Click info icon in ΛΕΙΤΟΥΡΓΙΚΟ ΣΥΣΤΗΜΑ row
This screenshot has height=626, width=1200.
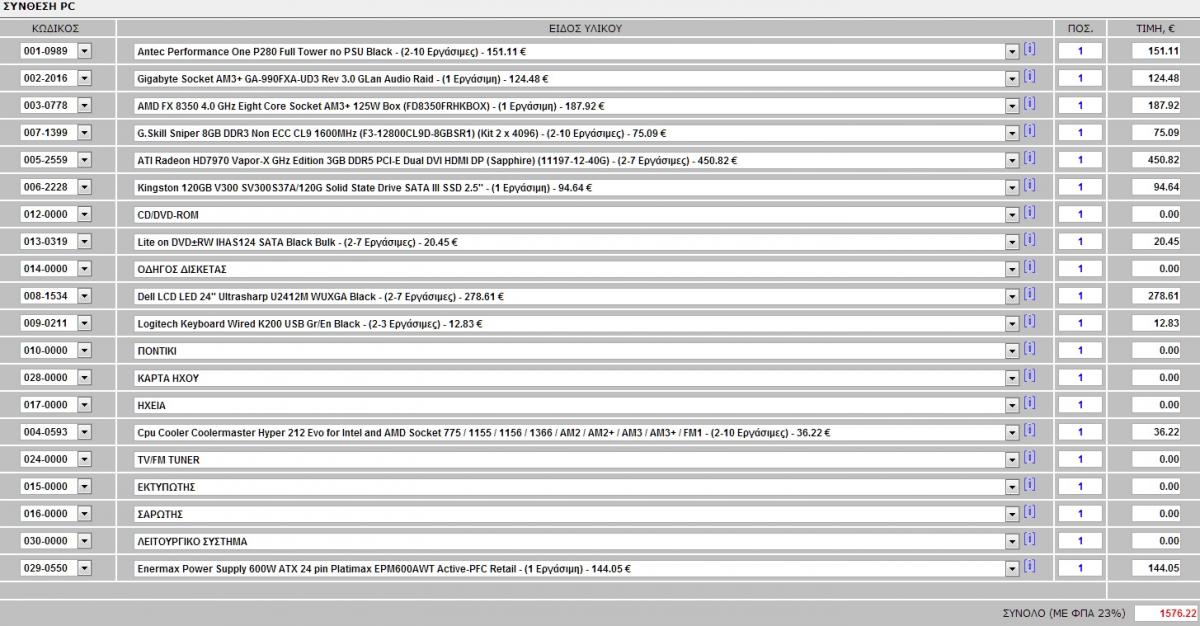coord(1029,538)
